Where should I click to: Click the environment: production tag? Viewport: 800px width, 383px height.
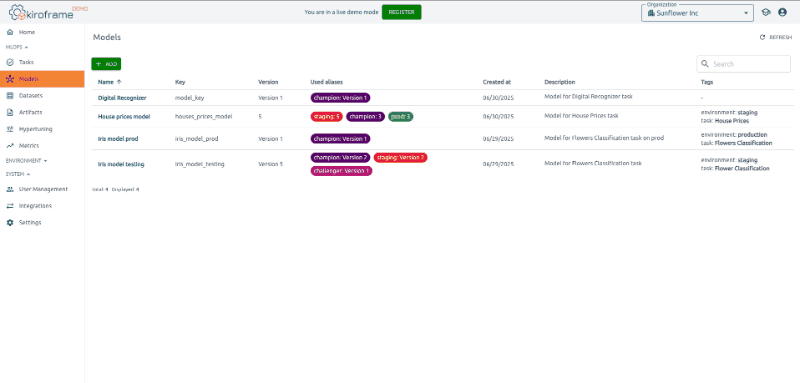click(x=734, y=135)
